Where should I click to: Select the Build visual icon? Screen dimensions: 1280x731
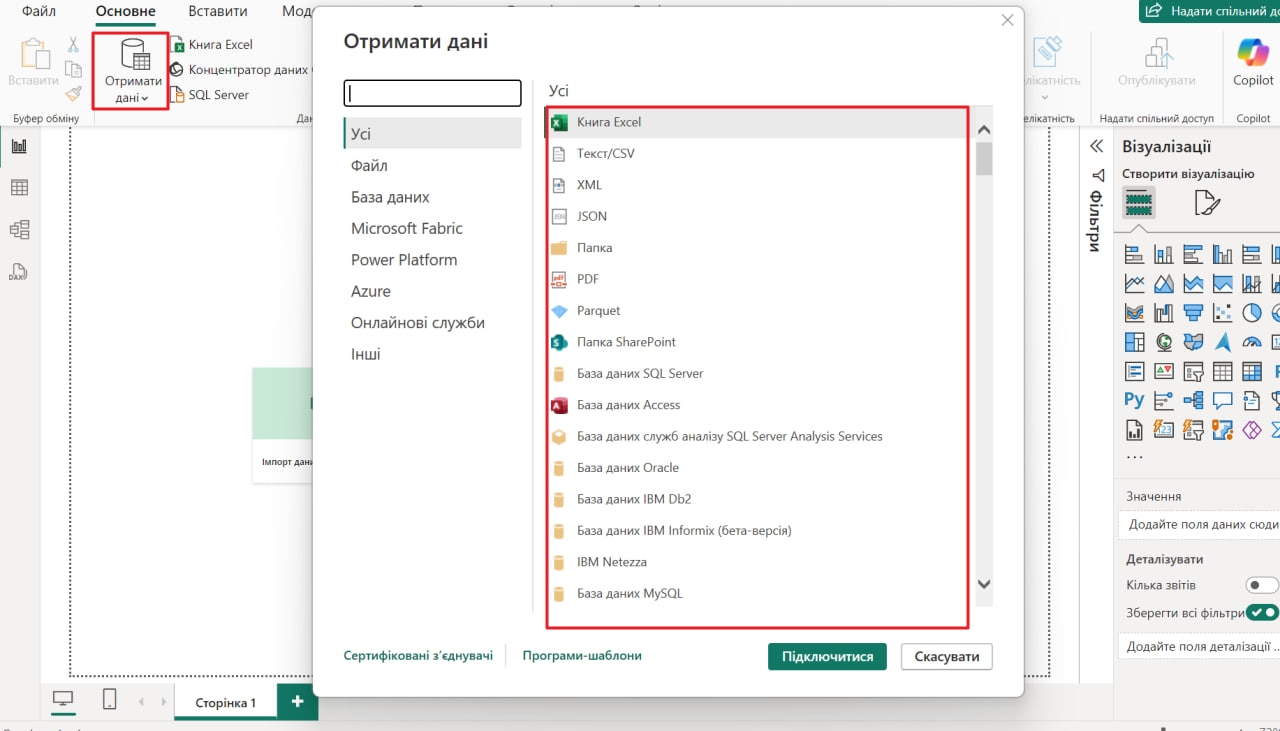point(1138,204)
